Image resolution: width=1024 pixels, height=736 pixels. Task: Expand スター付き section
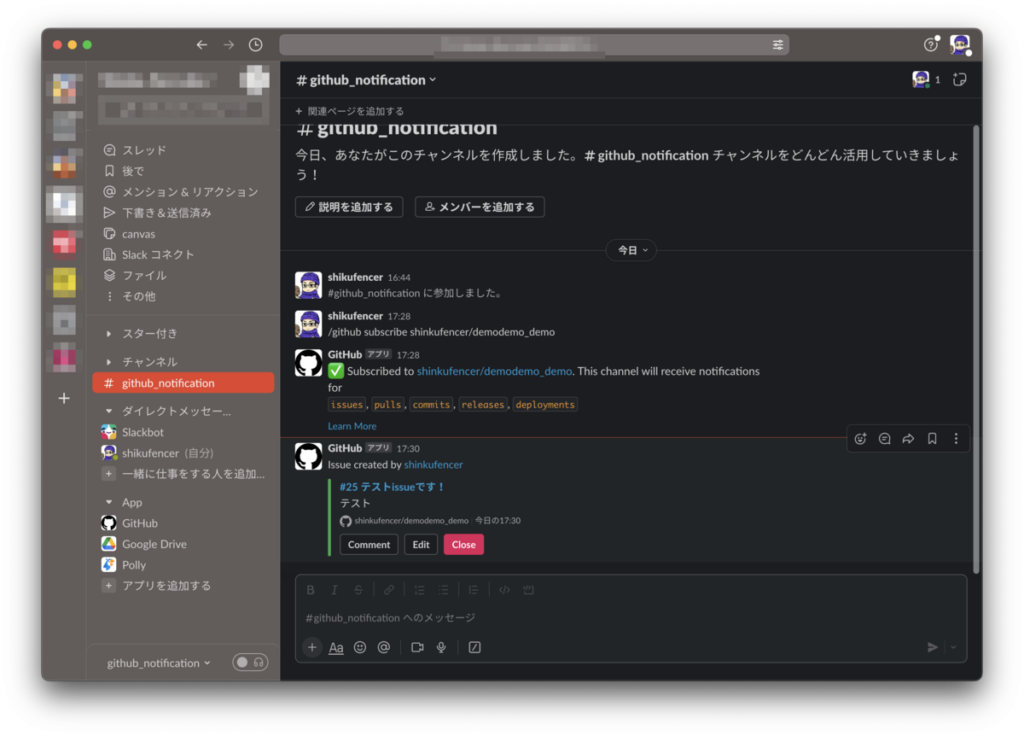coord(108,334)
